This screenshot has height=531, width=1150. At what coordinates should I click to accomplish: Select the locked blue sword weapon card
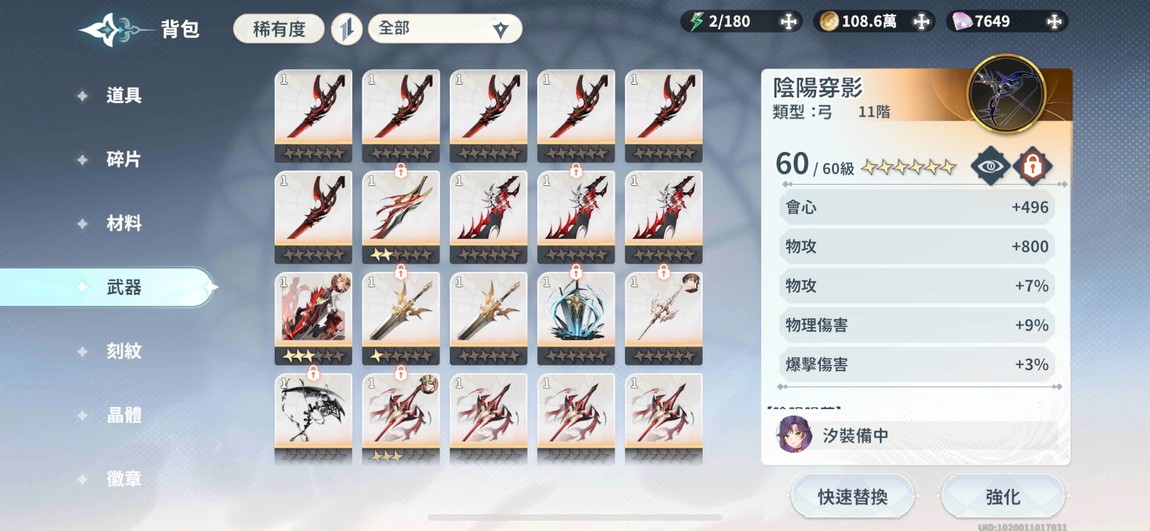[576, 318]
